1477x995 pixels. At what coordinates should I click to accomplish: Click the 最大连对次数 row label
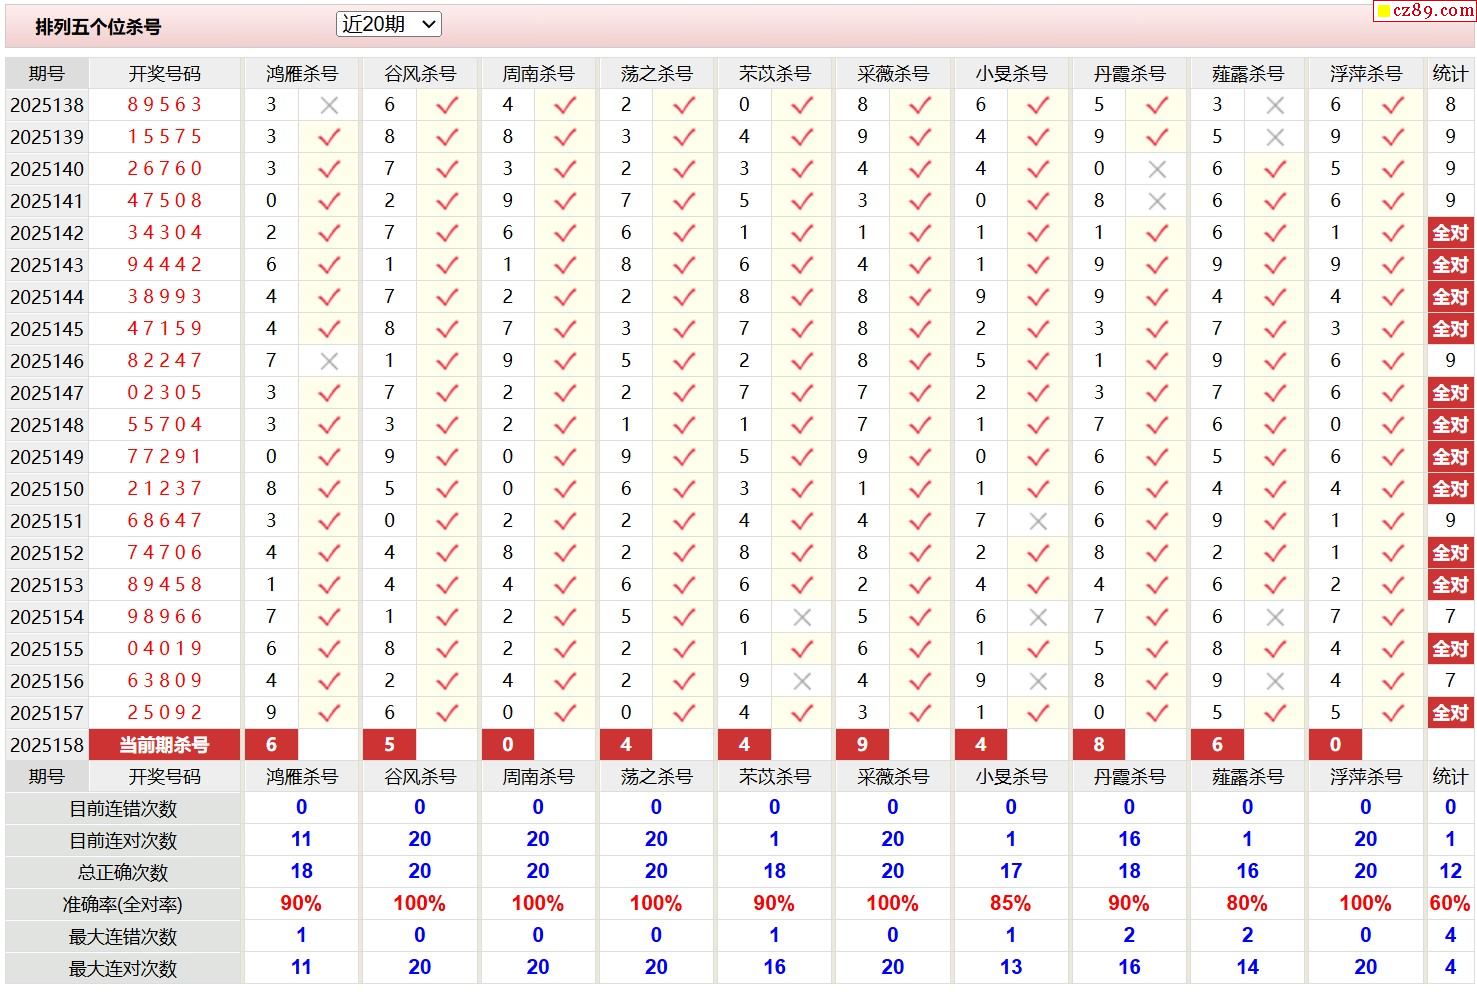[123, 969]
